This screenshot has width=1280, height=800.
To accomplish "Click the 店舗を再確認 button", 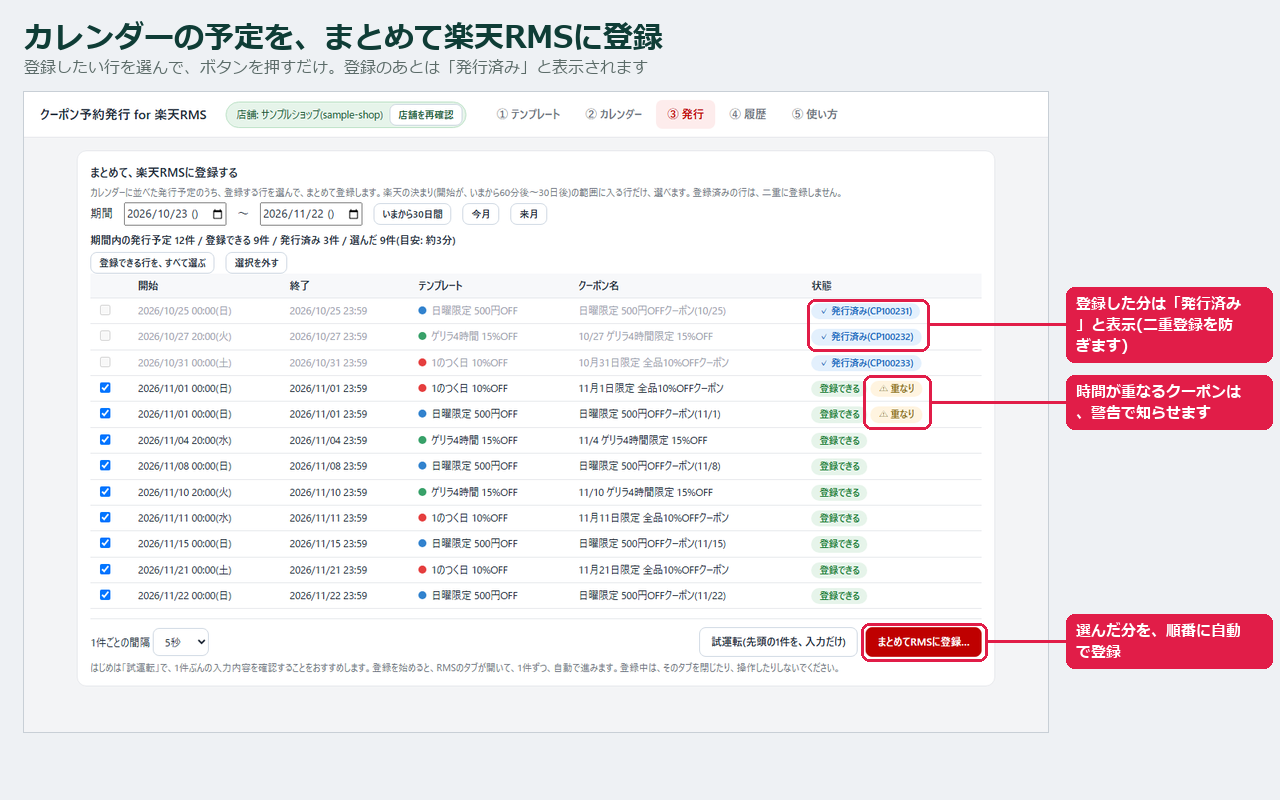I will pos(426,115).
